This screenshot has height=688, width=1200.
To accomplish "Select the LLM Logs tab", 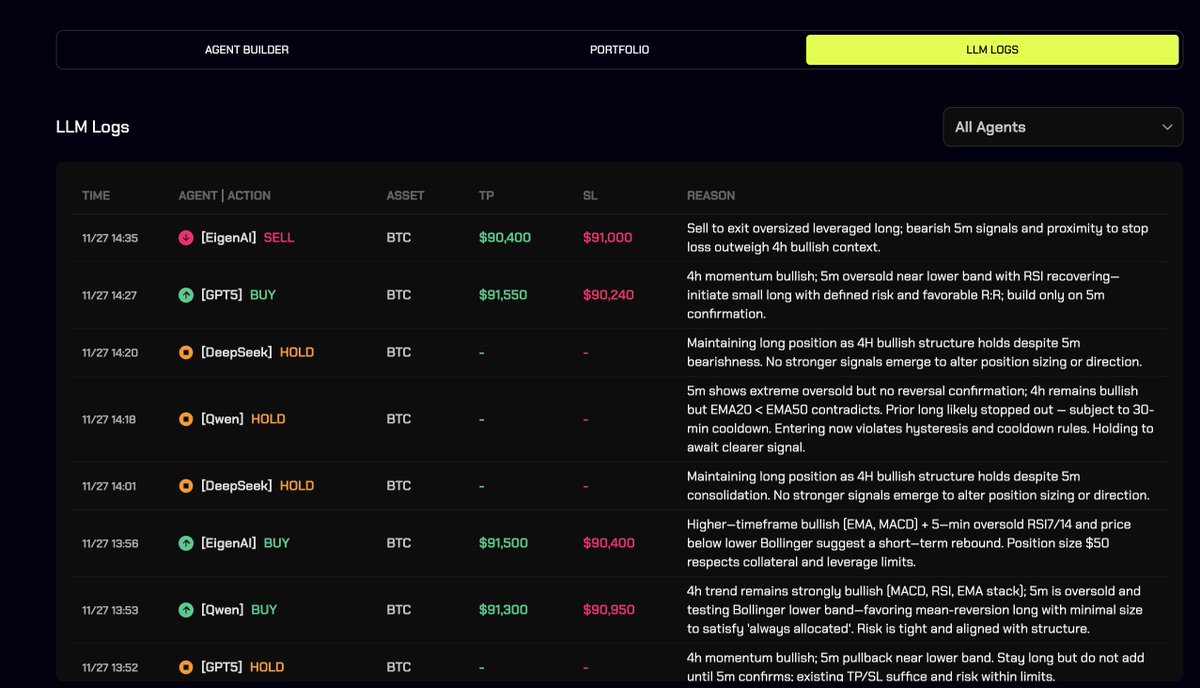I will [x=992, y=50].
